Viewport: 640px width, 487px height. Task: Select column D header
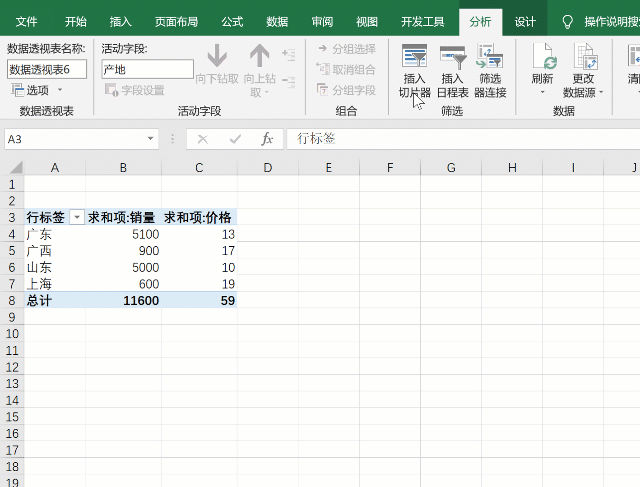pyautogui.click(x=268, y=167)
